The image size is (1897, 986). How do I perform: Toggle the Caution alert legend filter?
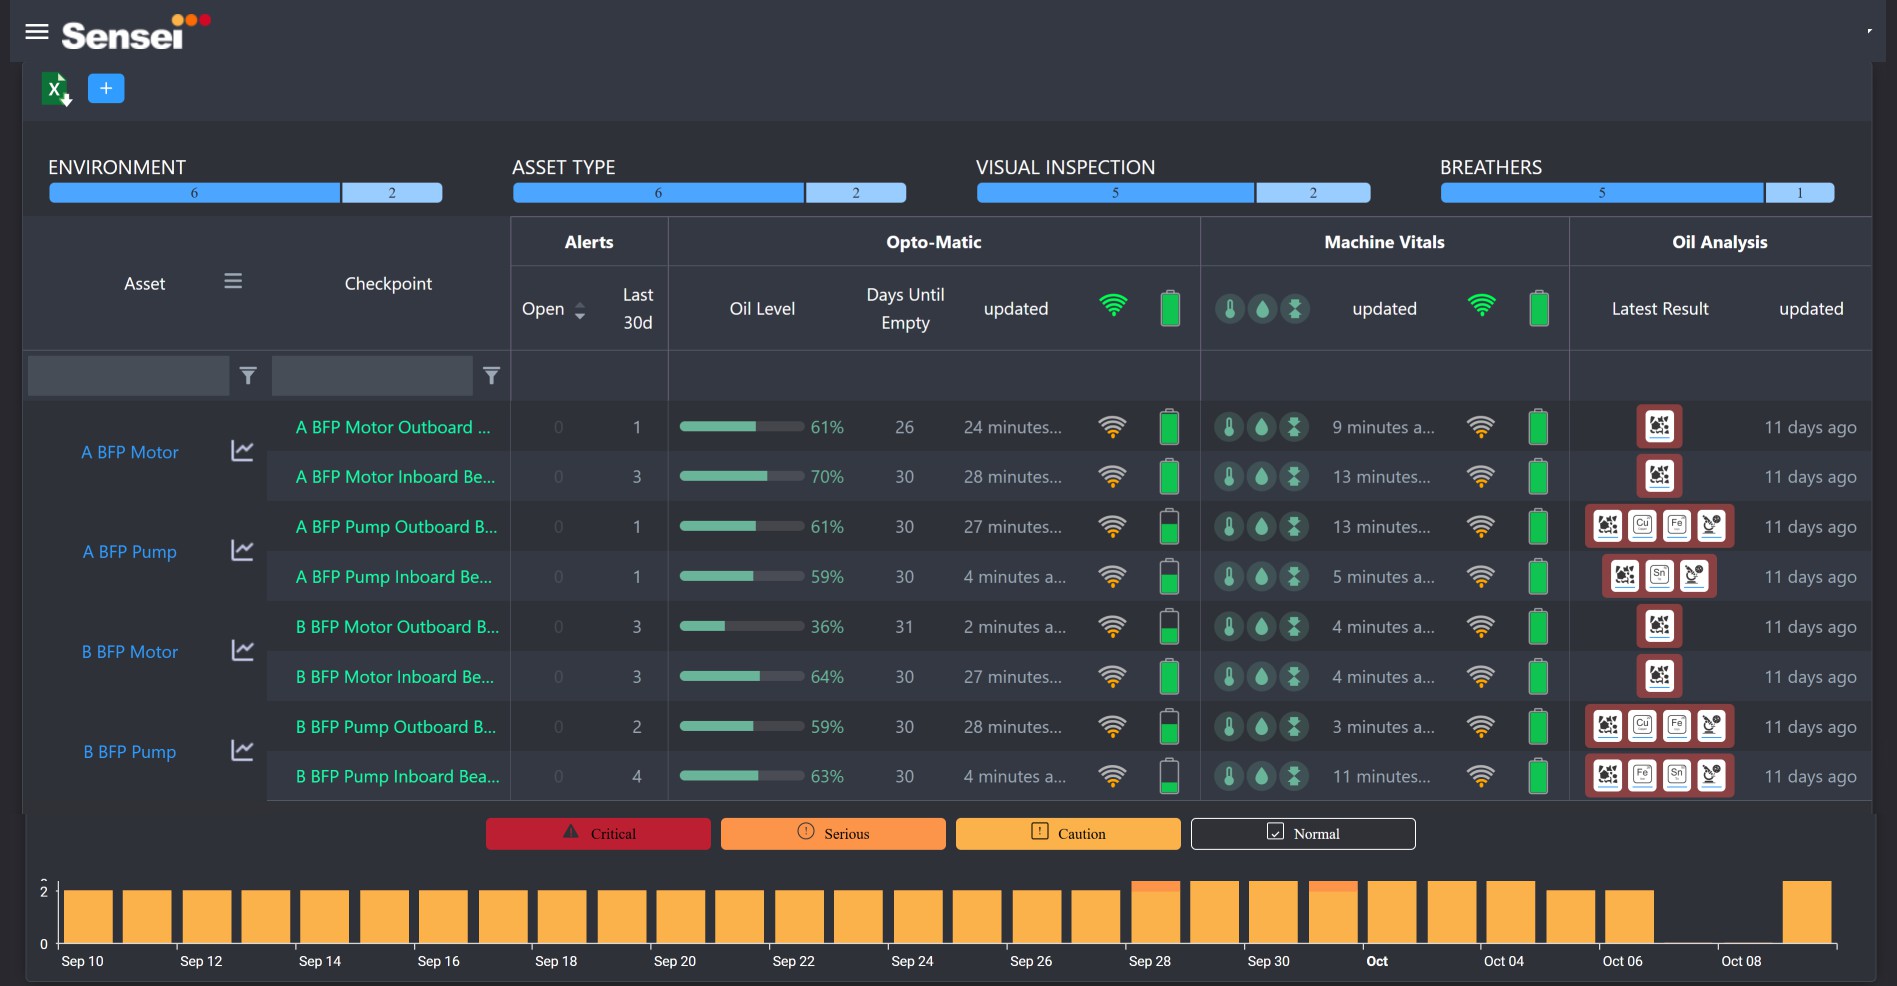1067,834
